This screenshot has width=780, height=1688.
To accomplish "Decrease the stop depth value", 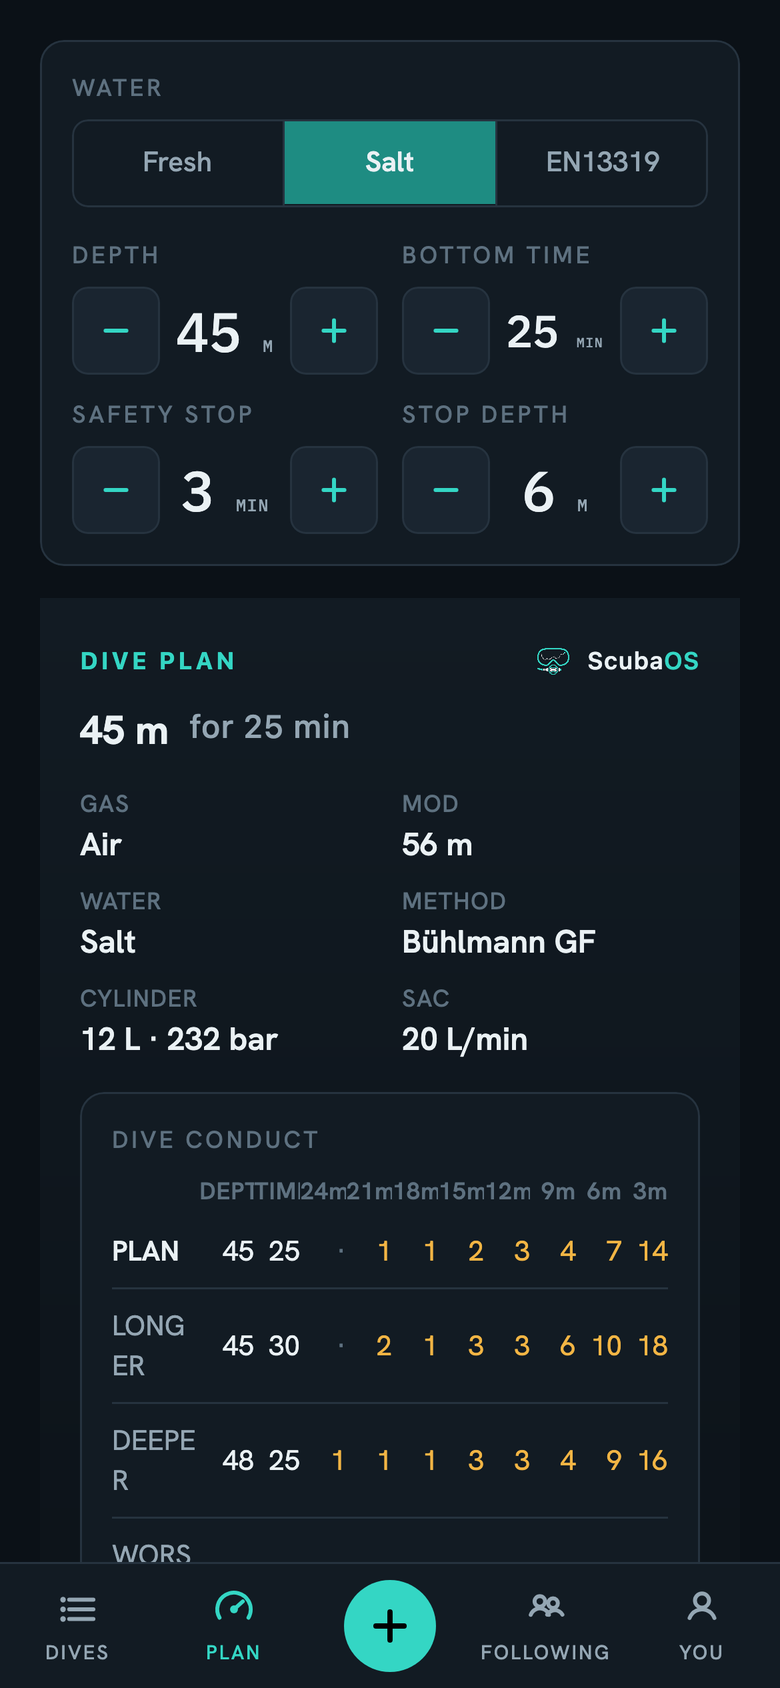I will (x=446, y=490).
